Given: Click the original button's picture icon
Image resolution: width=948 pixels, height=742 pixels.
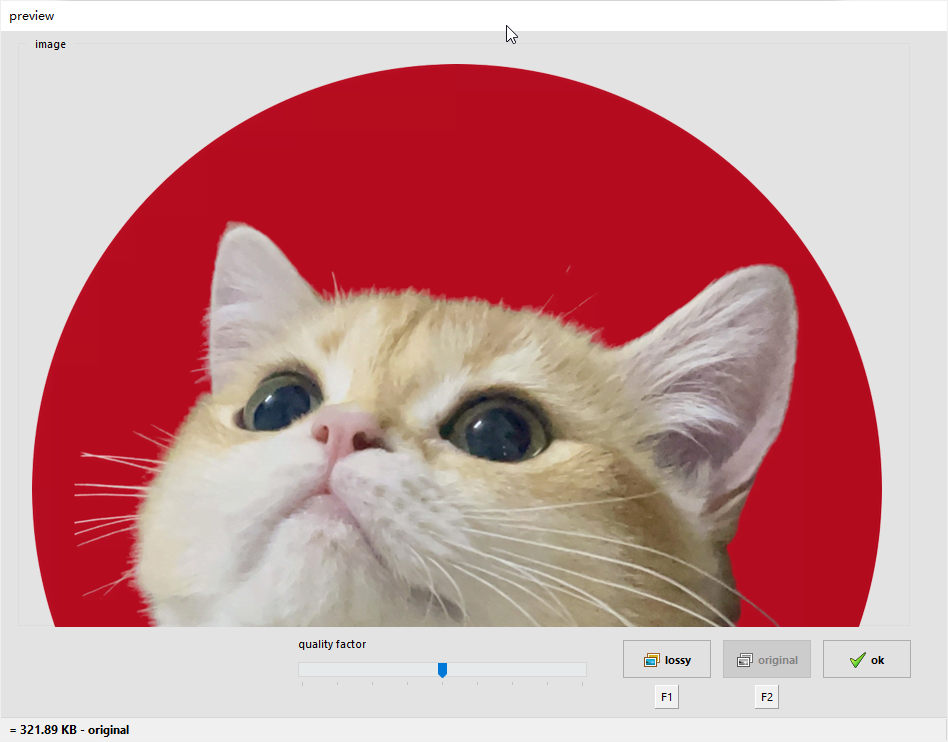Looking at the screenshot, I should pos(744,660).
